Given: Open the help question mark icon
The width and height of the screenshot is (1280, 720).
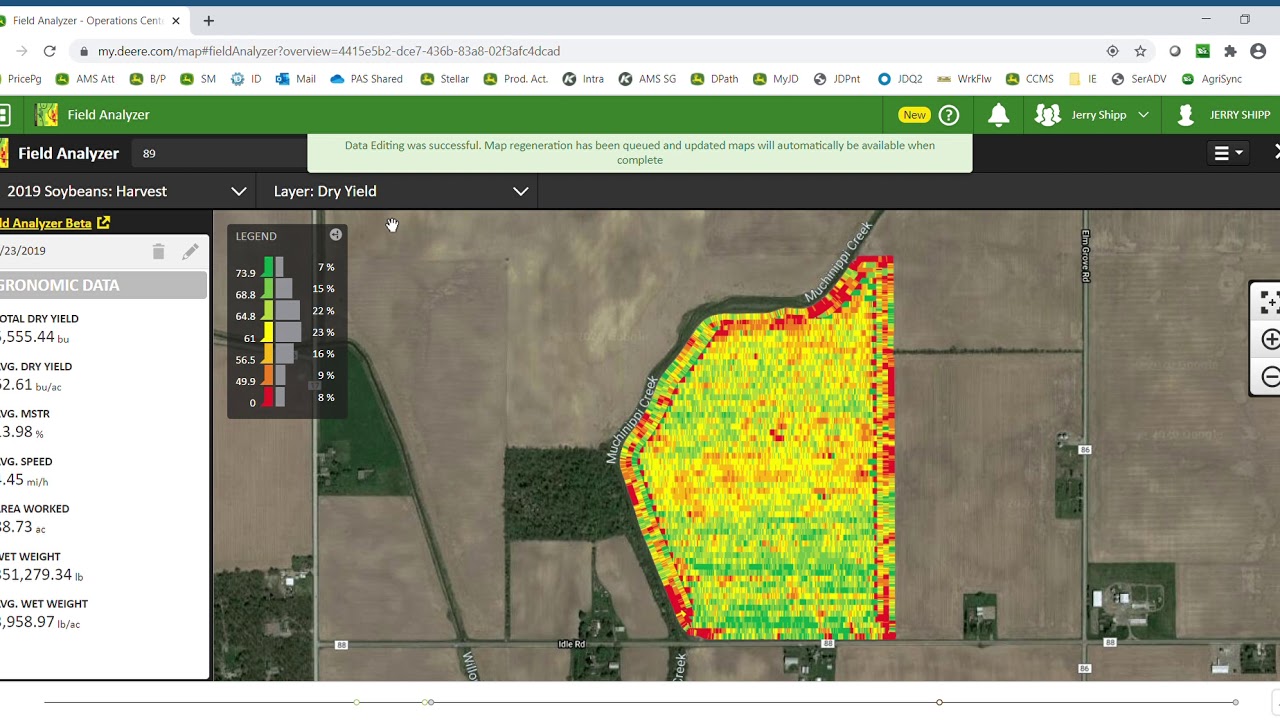Looking at the screenshot, I should [x=949, y=115].
